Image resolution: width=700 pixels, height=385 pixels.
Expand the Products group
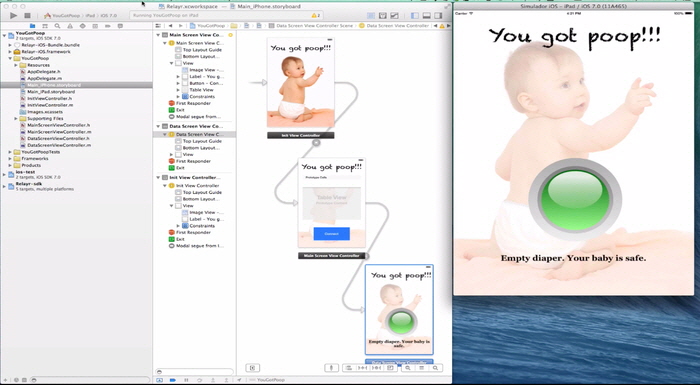coord(10,165)
